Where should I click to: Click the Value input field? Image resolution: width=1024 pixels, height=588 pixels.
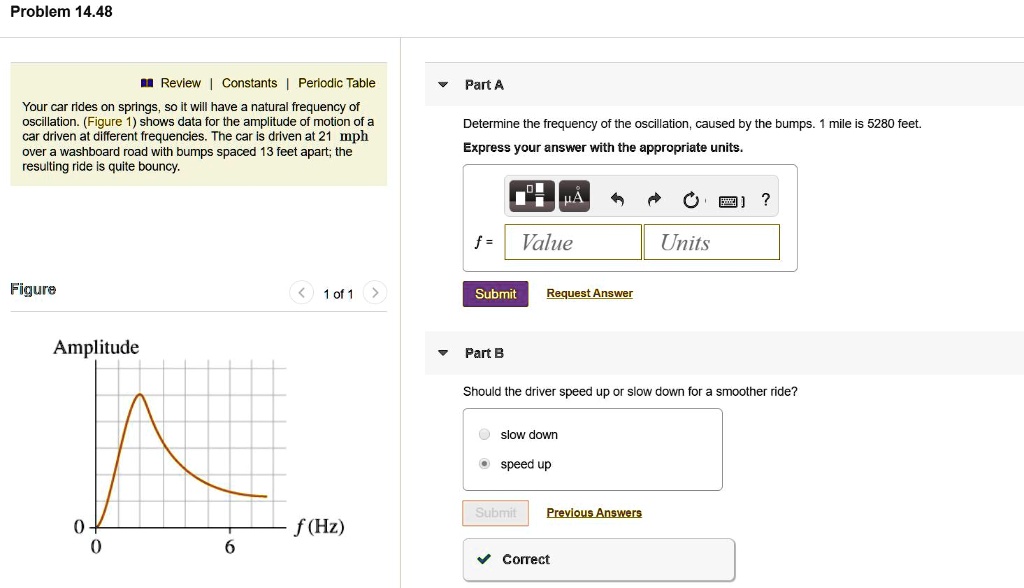(x=572, y=241)
